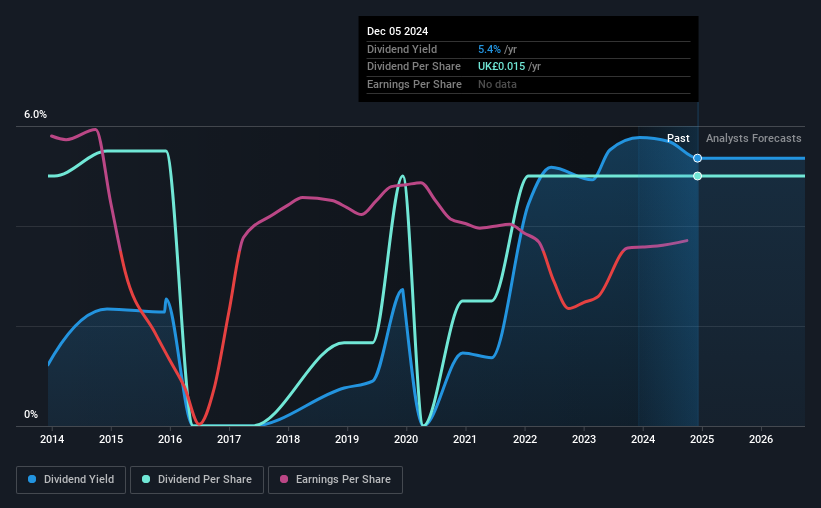Viewport: 821px width, 508px height.
Task: Click the 0% y-axis label
Action: click(x=31, y=414)
